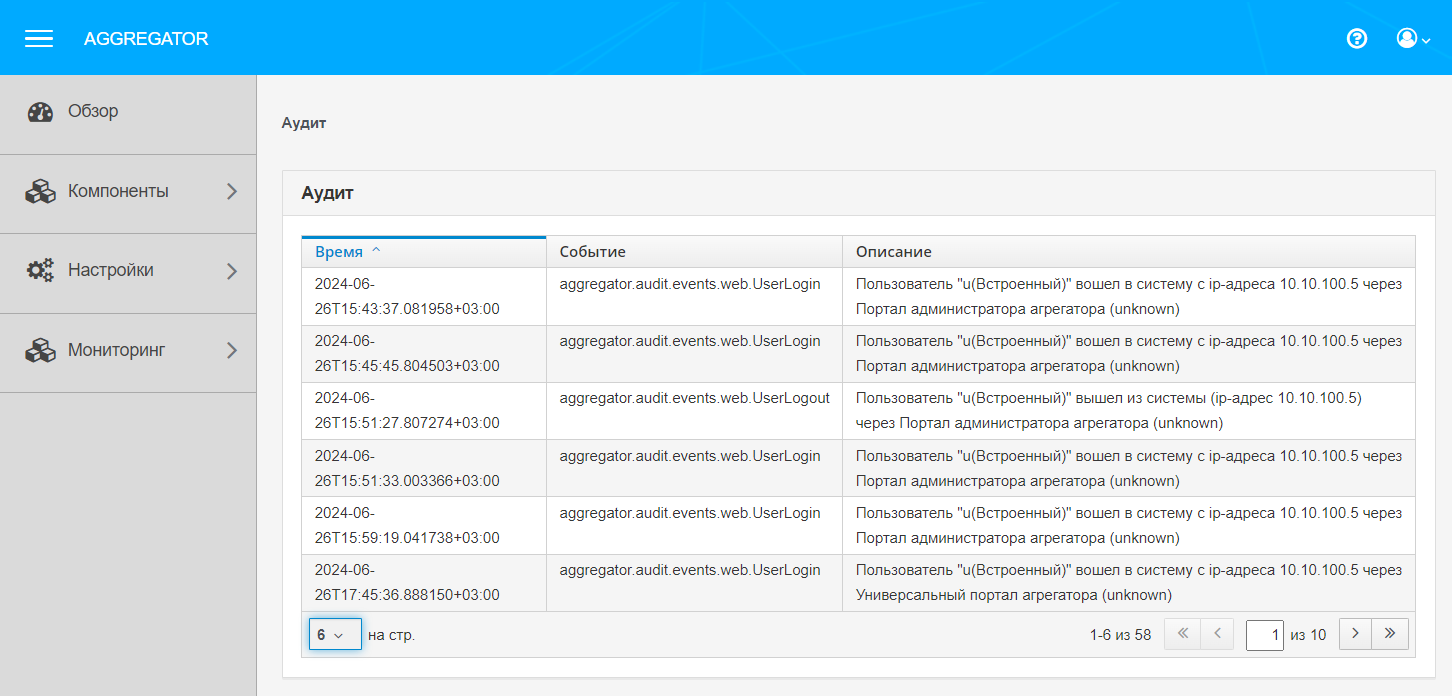Viewport: 1452px width, 696px height.
Task: Click the Настройки gears icon
Action: pos(40,270)
